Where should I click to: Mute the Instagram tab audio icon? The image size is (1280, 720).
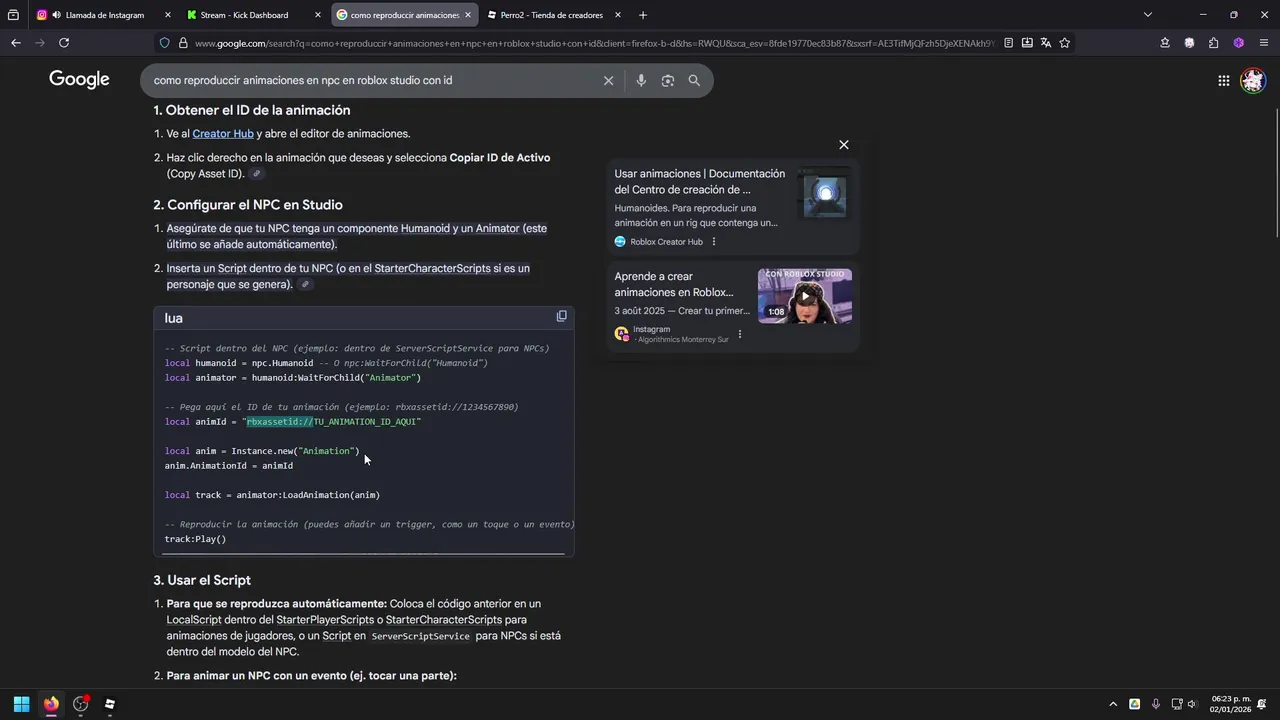(x=56, y=15)
